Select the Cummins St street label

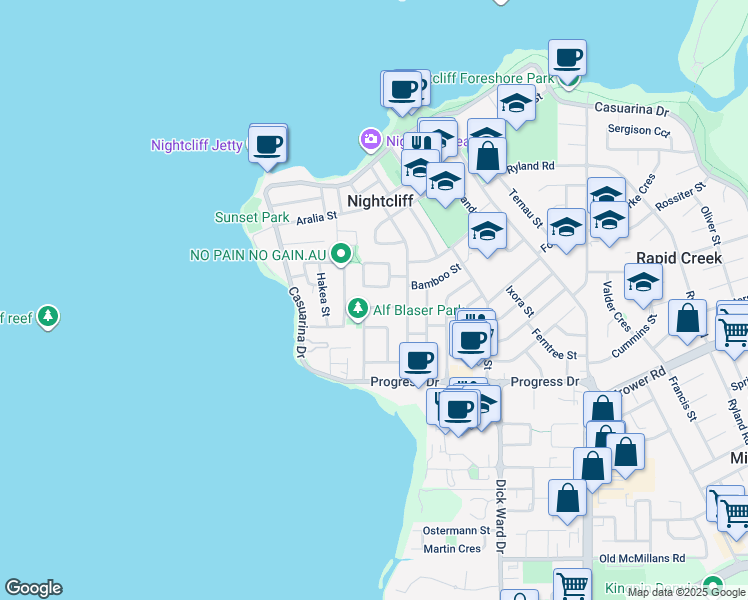(x=634, y=336)
